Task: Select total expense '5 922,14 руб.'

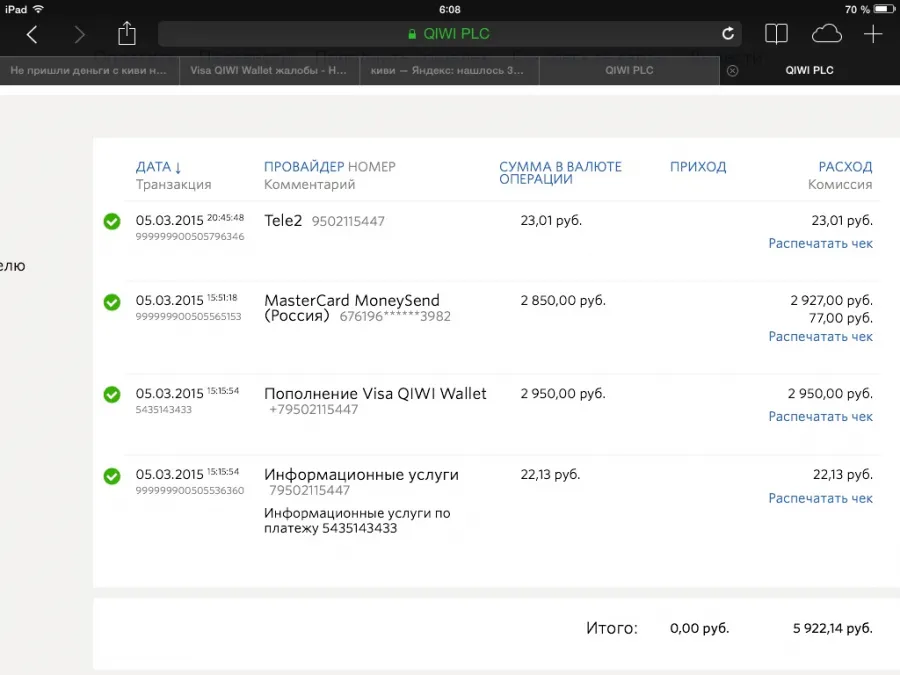Action: (832, 629)
